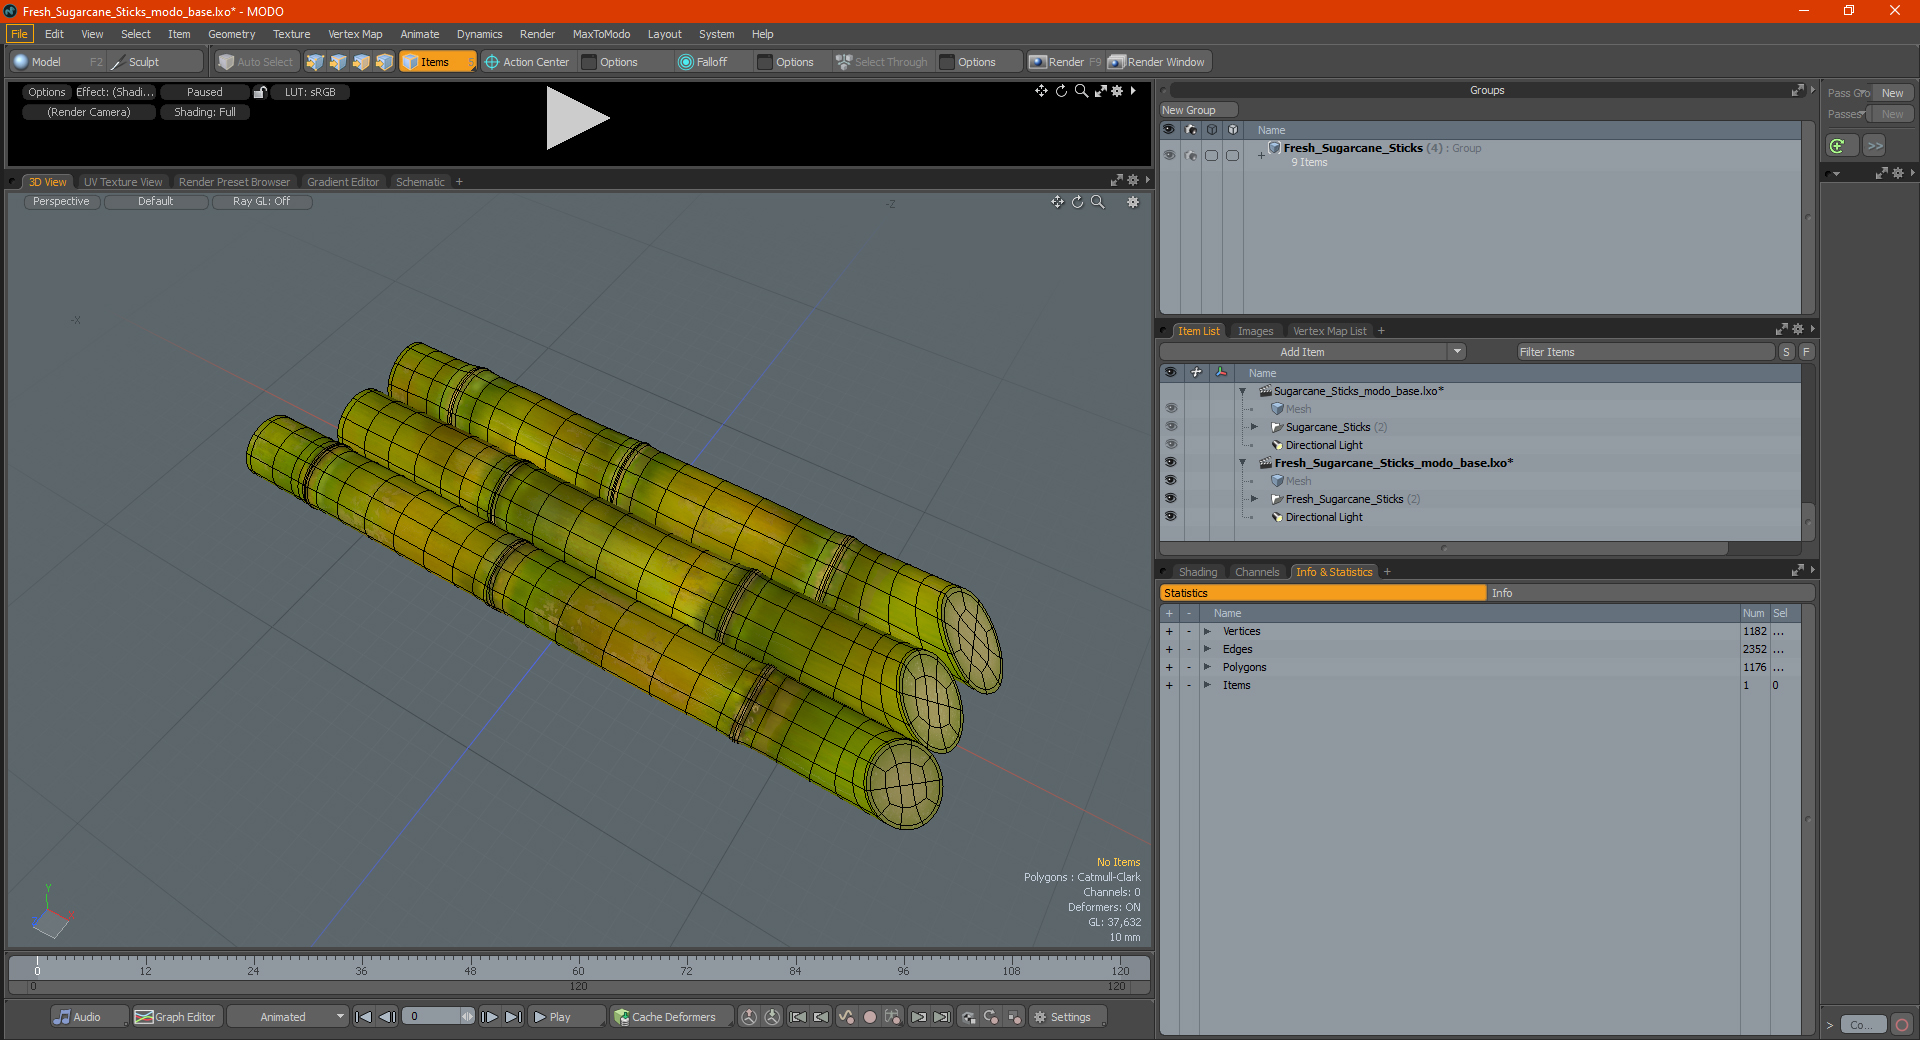Image resolution: width=1920 pixels, height=1040 pixels.
Task: Click 3D viewport zoom magnifier icon
Action: tap(1098, 202)
